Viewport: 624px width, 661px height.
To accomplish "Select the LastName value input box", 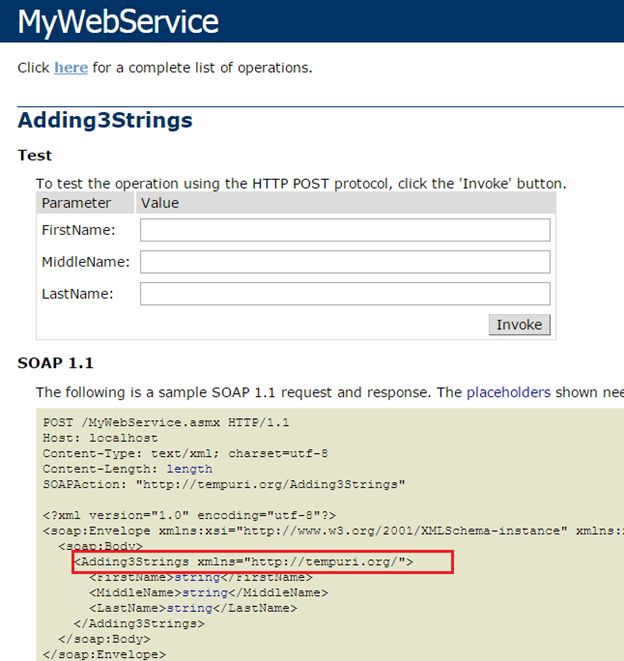I will tap(345, 294).
